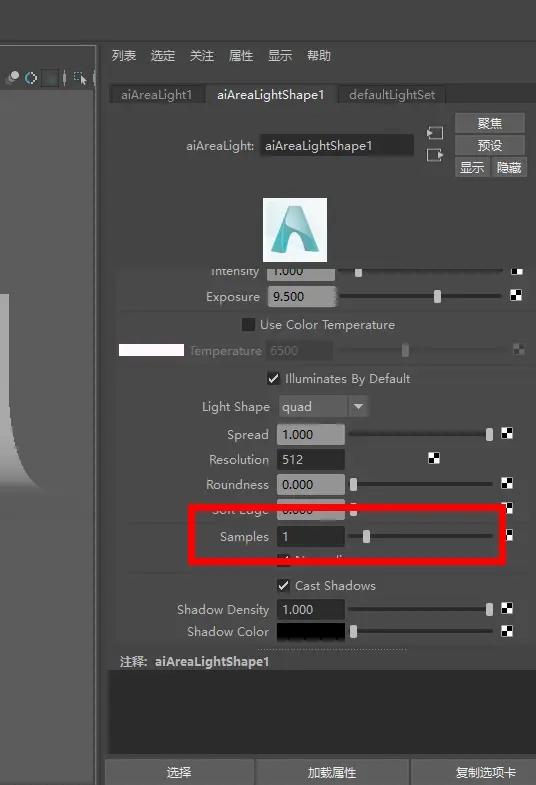Open the Light Shape quad dropdown
Screen dimensions: 536x785
(324, 407)
